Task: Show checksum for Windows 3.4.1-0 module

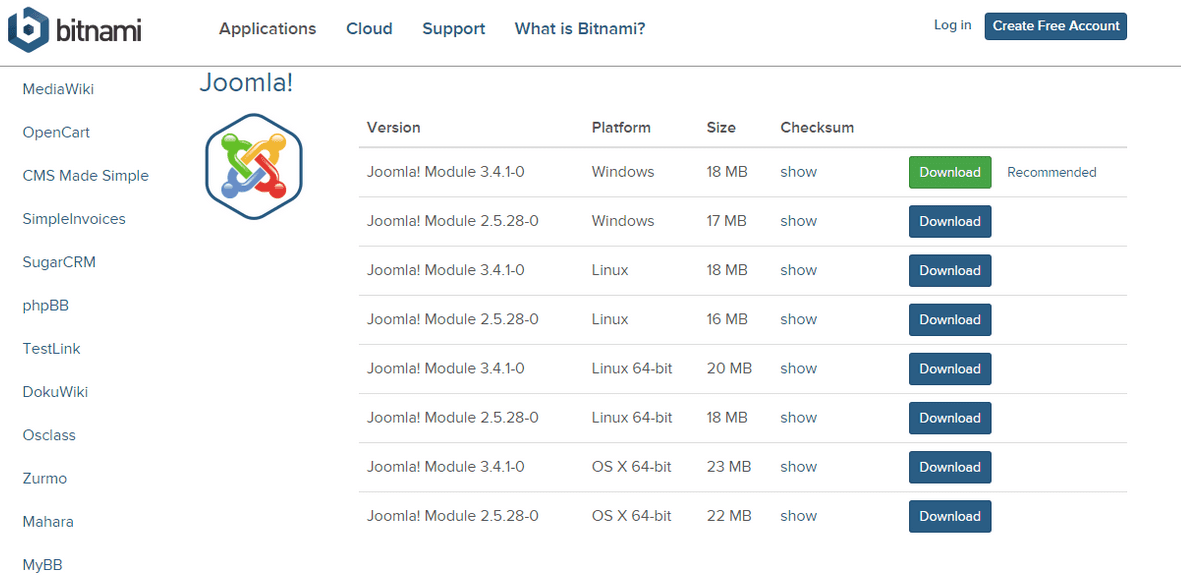Action: [x=798, y=172]
